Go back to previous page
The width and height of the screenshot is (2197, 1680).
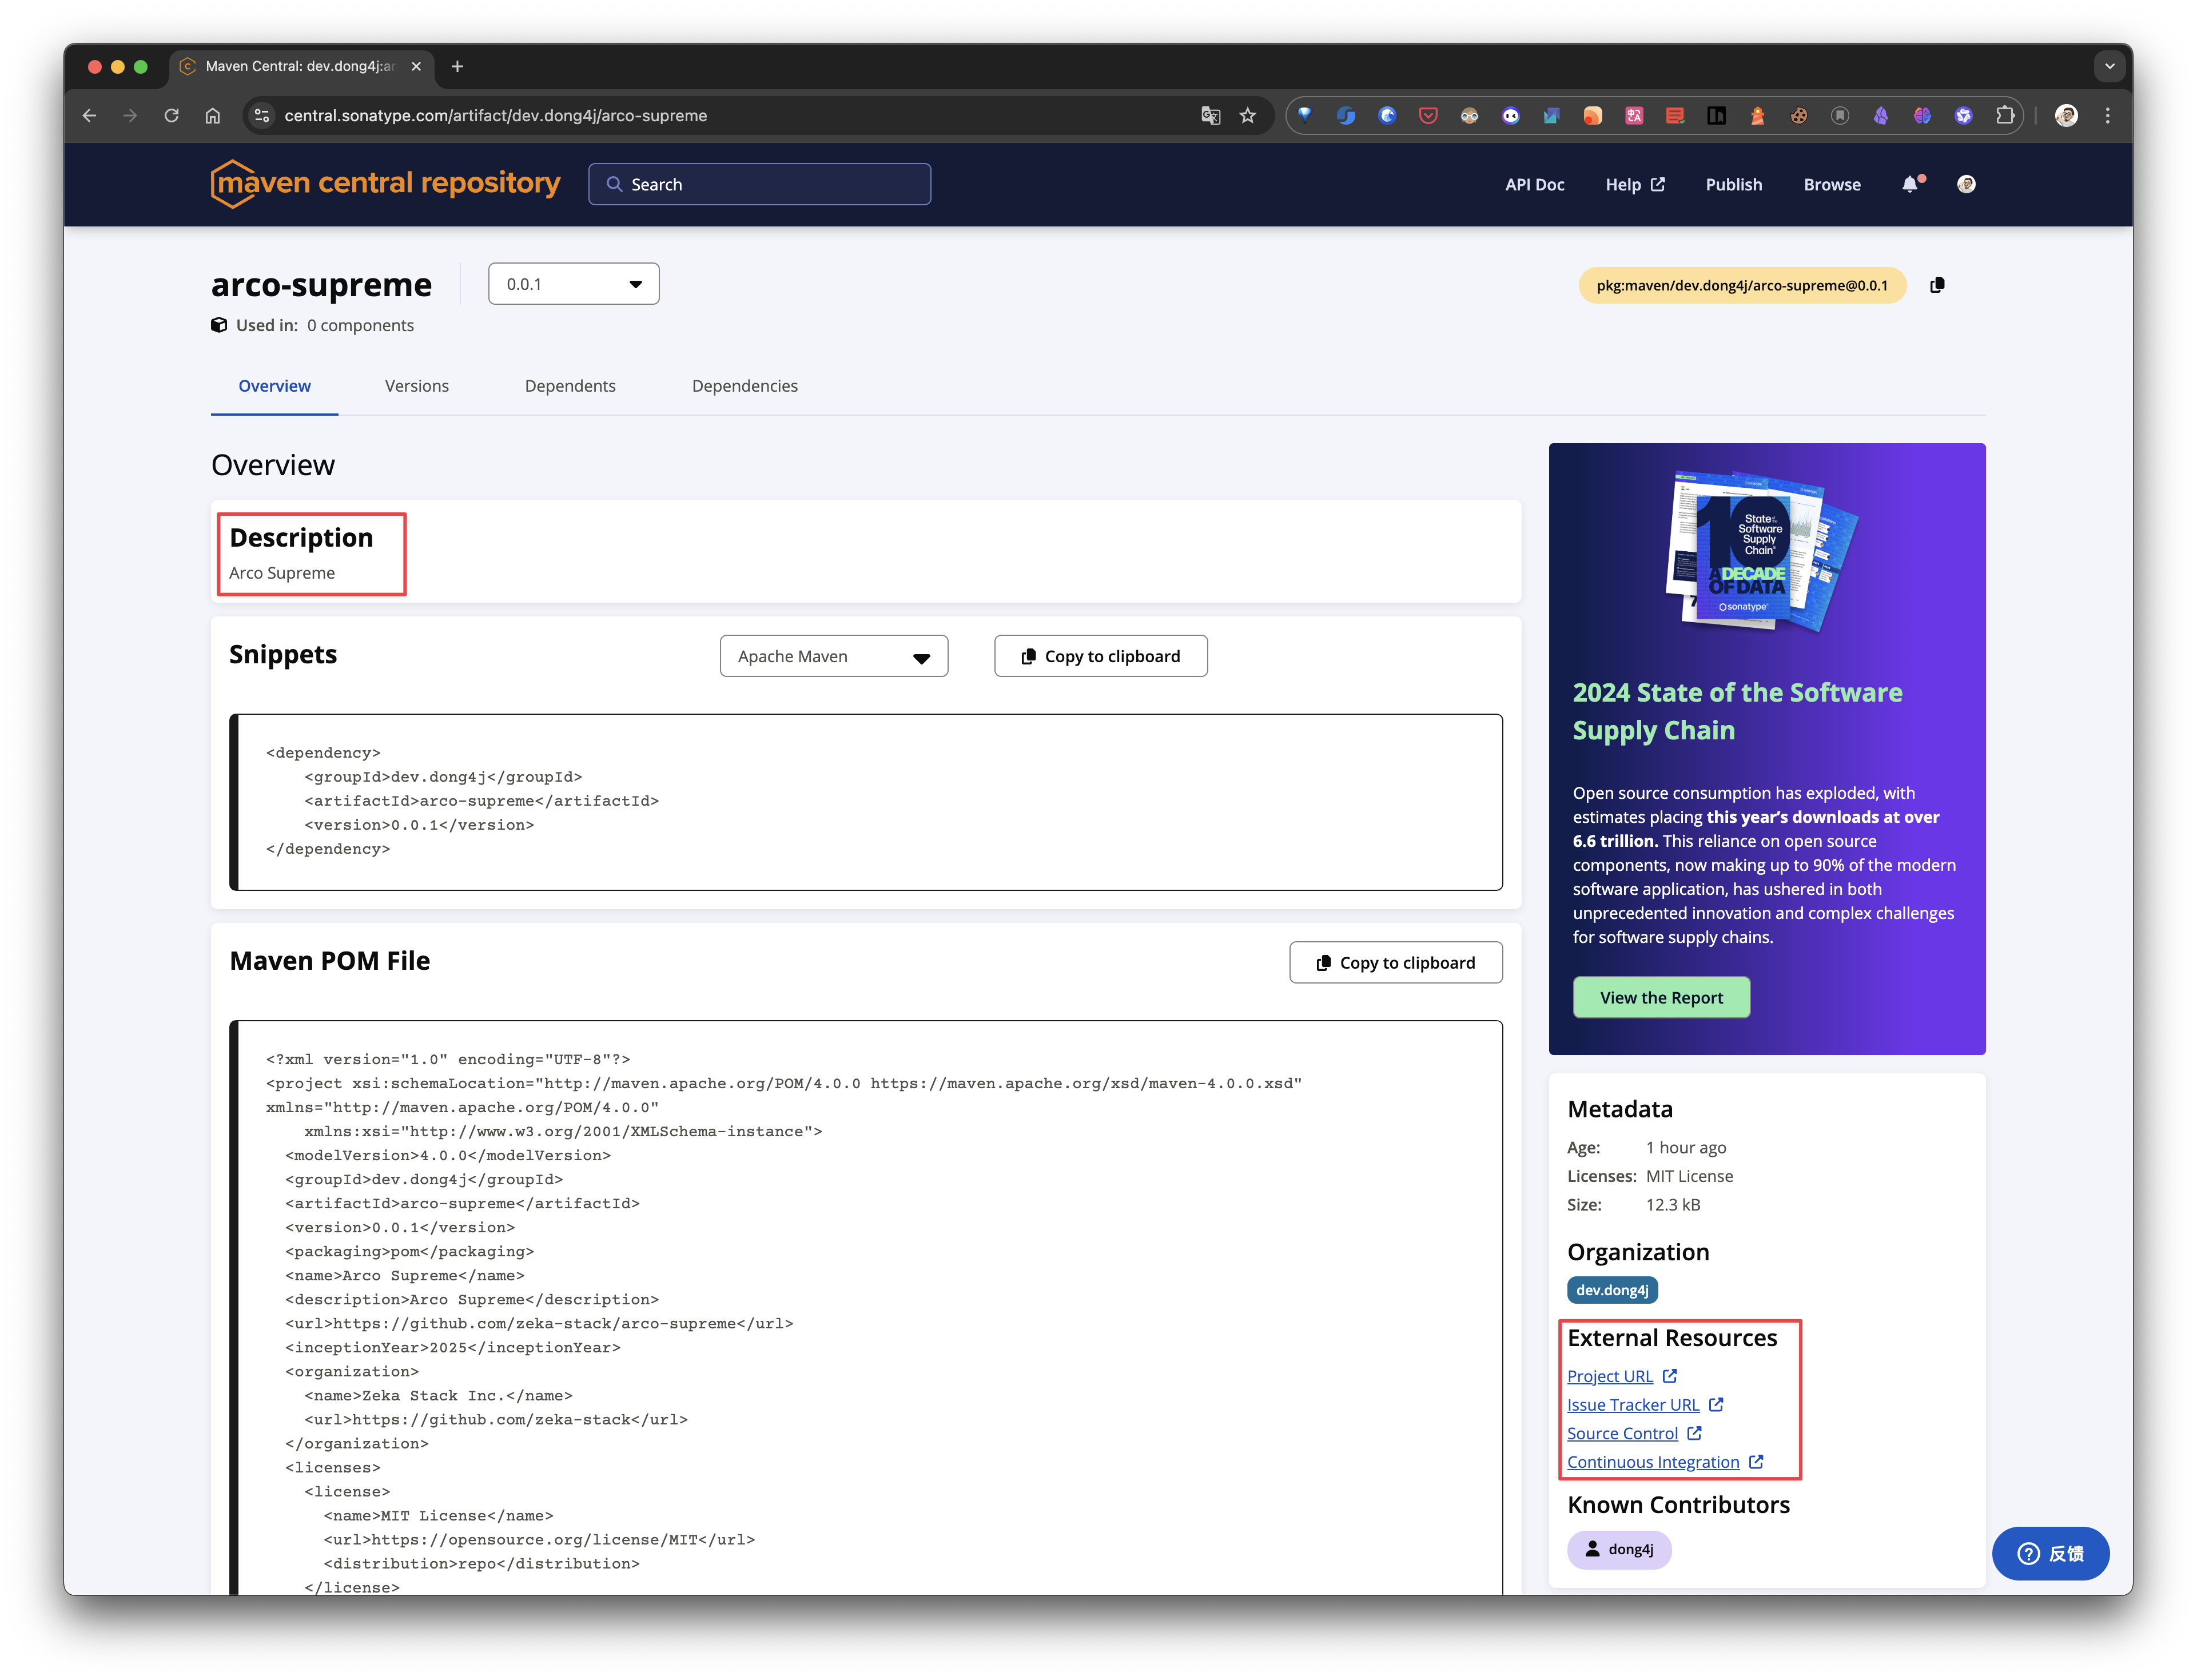(x=90, y=116)
